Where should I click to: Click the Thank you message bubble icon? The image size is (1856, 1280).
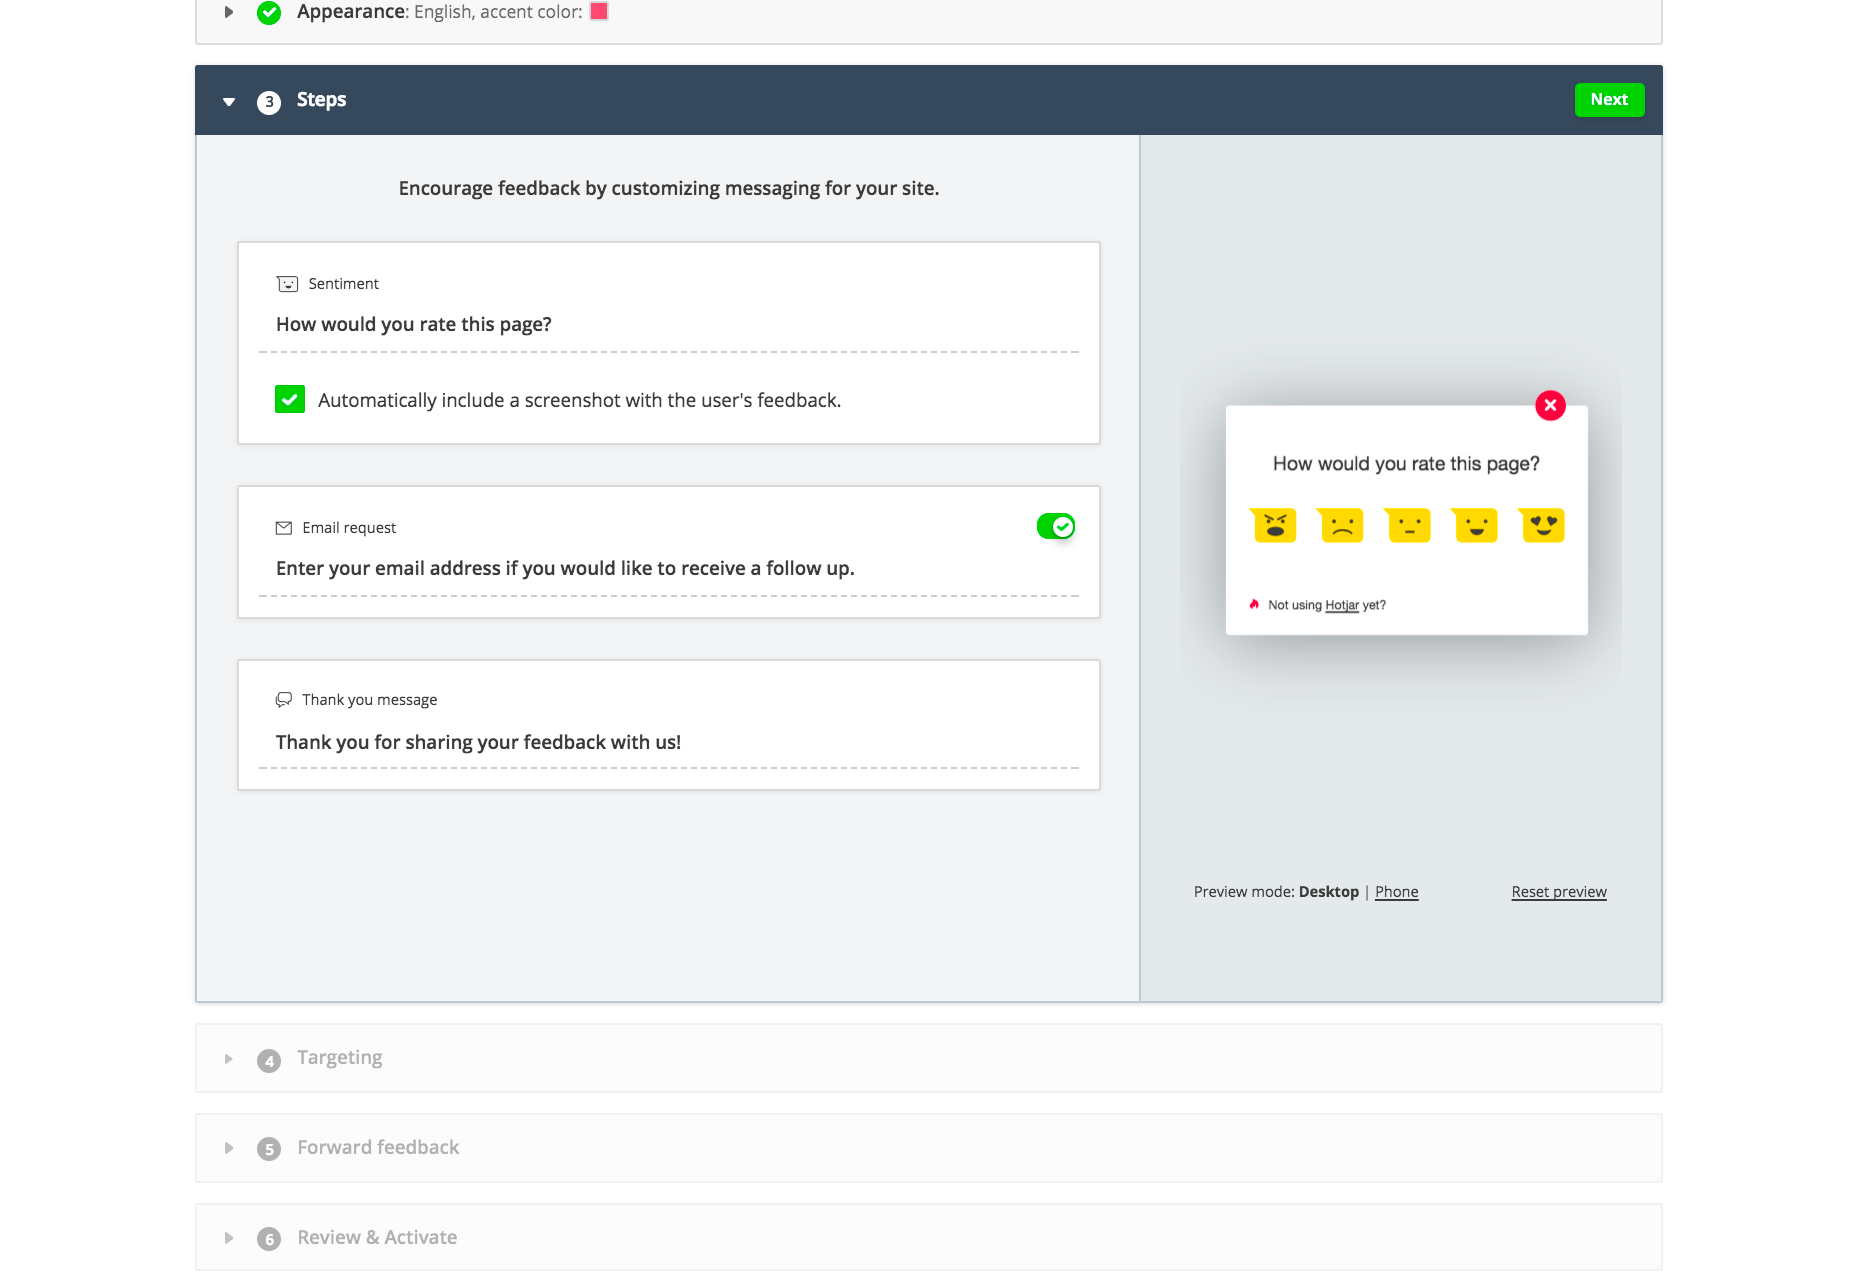(284, 700)
